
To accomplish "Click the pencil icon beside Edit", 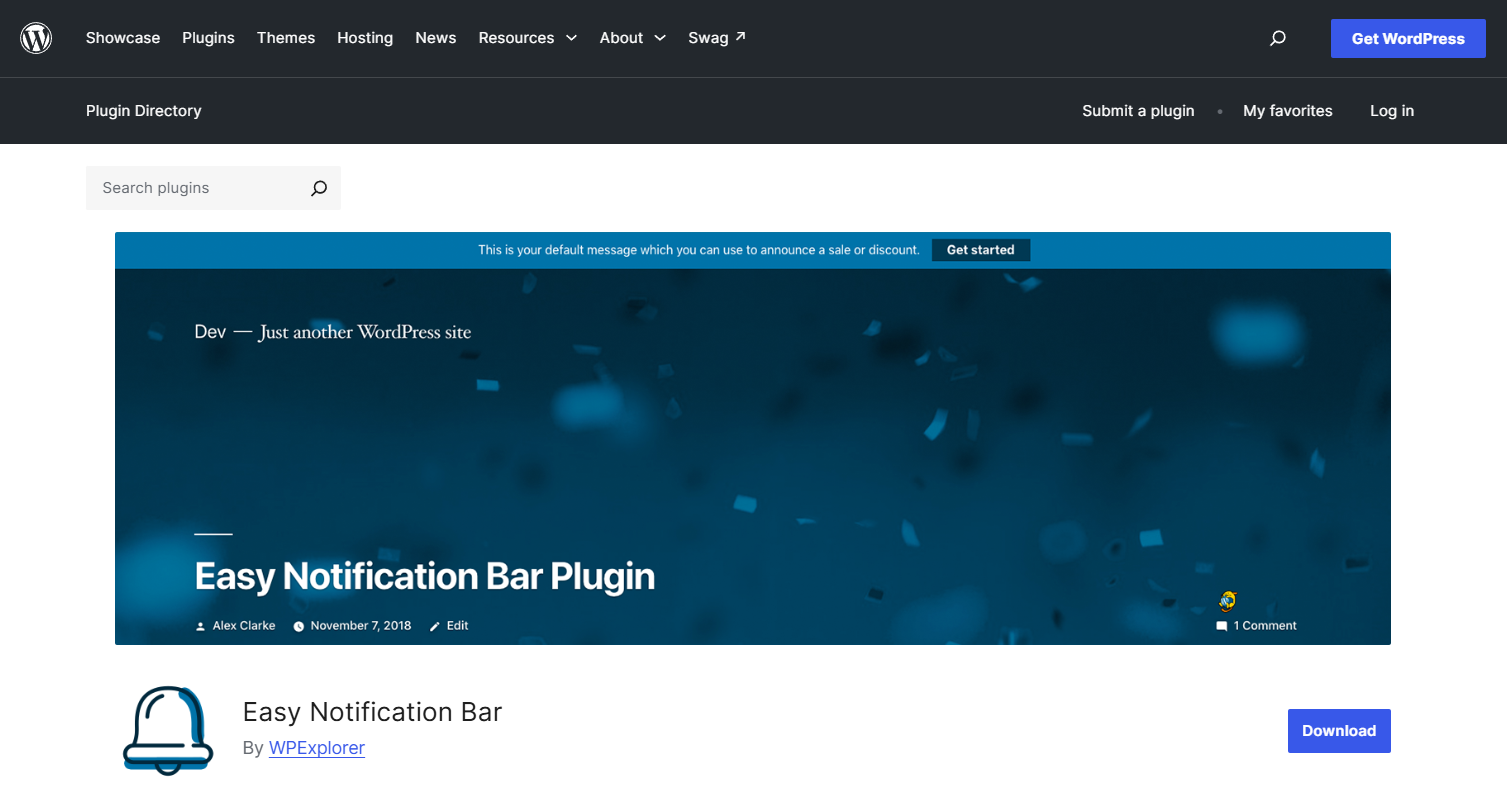I will (x=435, y=626).
